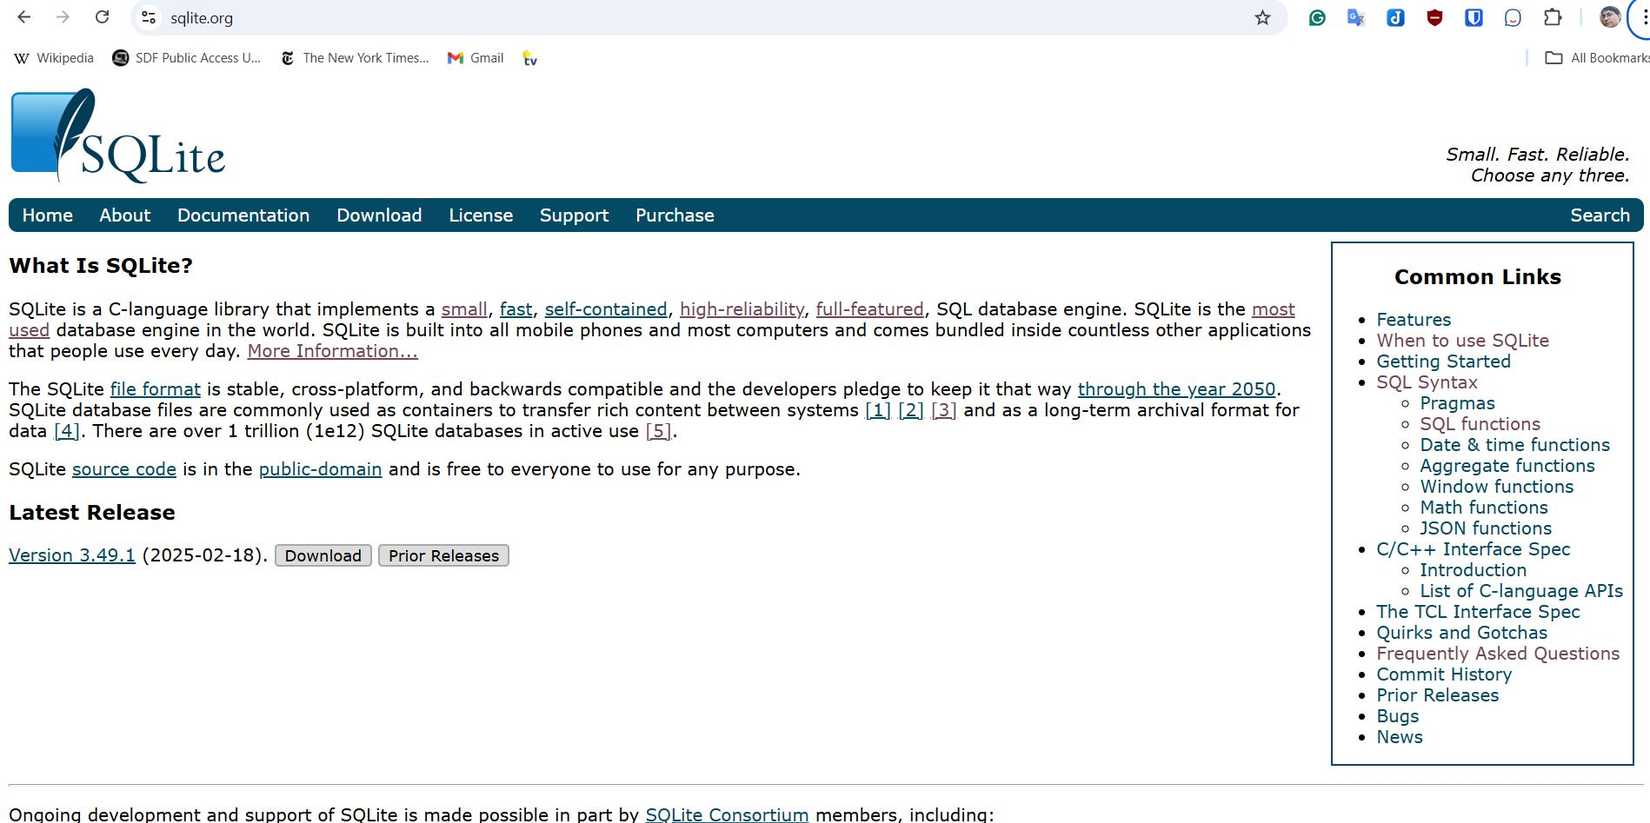This screenshot has width=1650, height=823.
Task: Open the JSON functions link
Action: (x=1486, y=528)
